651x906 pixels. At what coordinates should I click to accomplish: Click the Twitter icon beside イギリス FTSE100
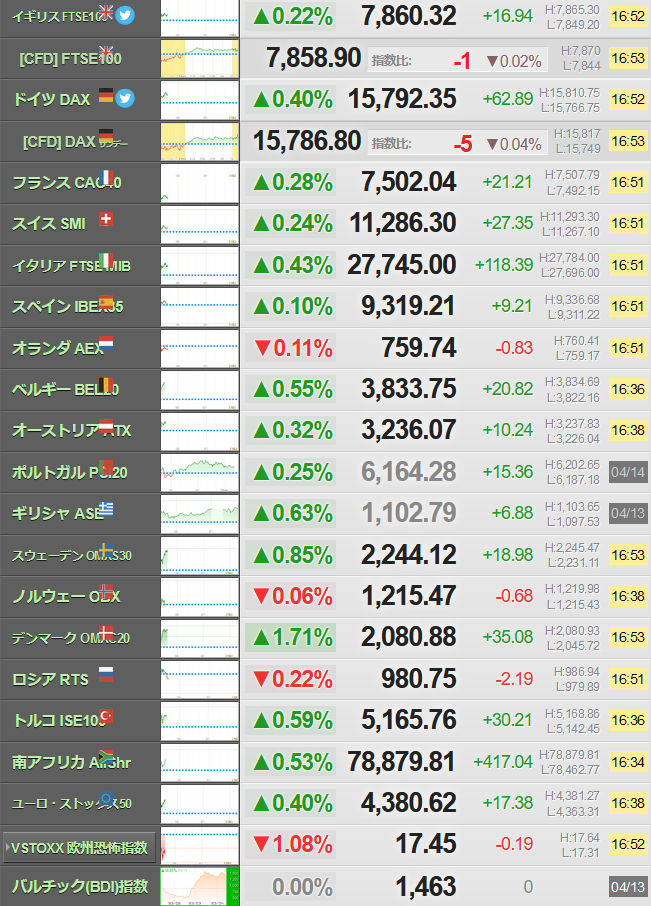point(125,14)
